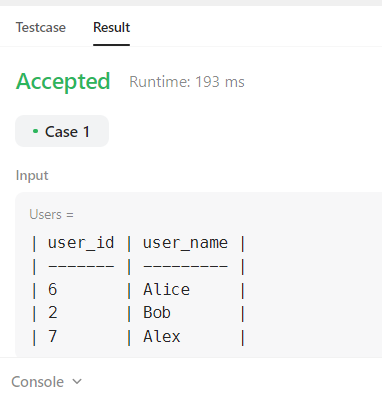Click the Alice name cell
Viewport: 382px width, 393px height.
pyautogui.click(x=167, y=289)
